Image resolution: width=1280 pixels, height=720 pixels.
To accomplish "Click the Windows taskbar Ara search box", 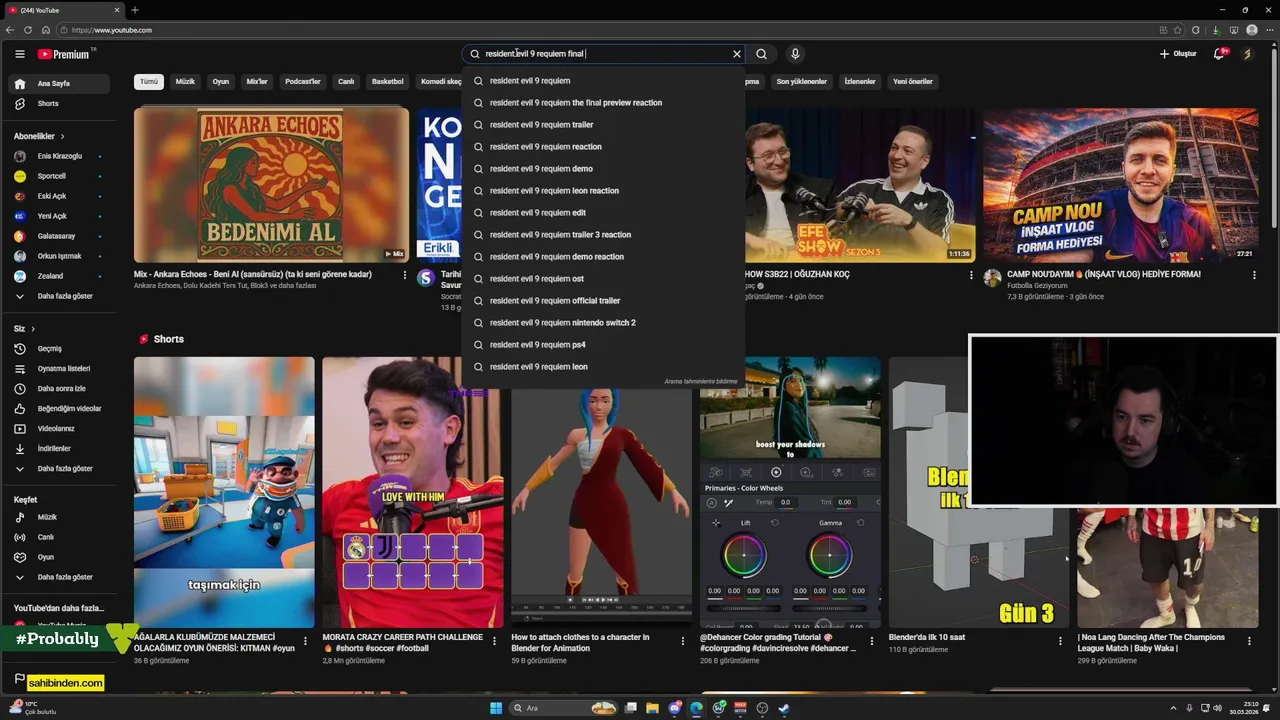I will (x=565, y=708).
